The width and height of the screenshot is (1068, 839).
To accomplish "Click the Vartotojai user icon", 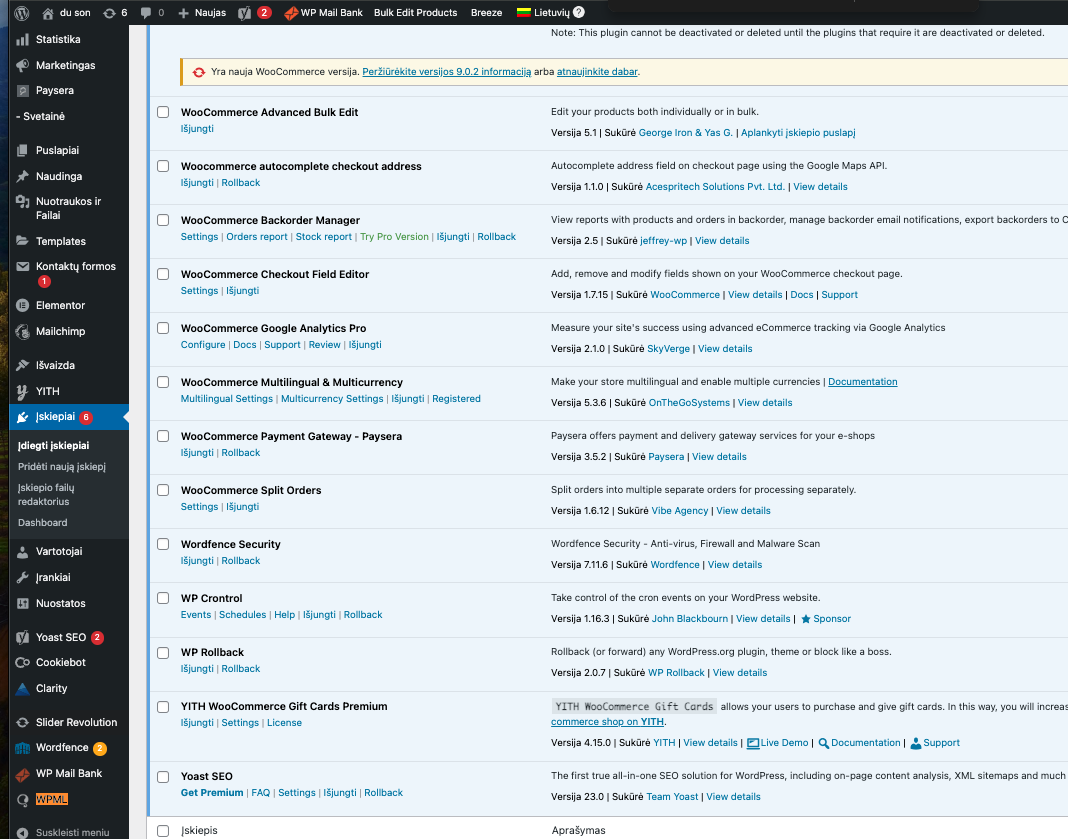I will click(x=22, y=552).
